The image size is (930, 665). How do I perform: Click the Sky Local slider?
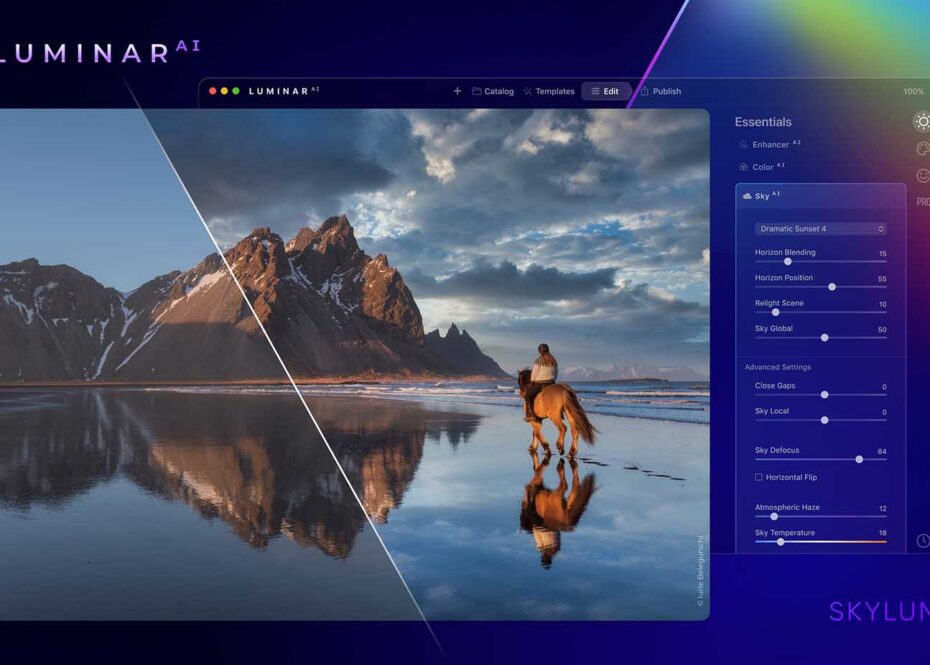pos(821,420)
